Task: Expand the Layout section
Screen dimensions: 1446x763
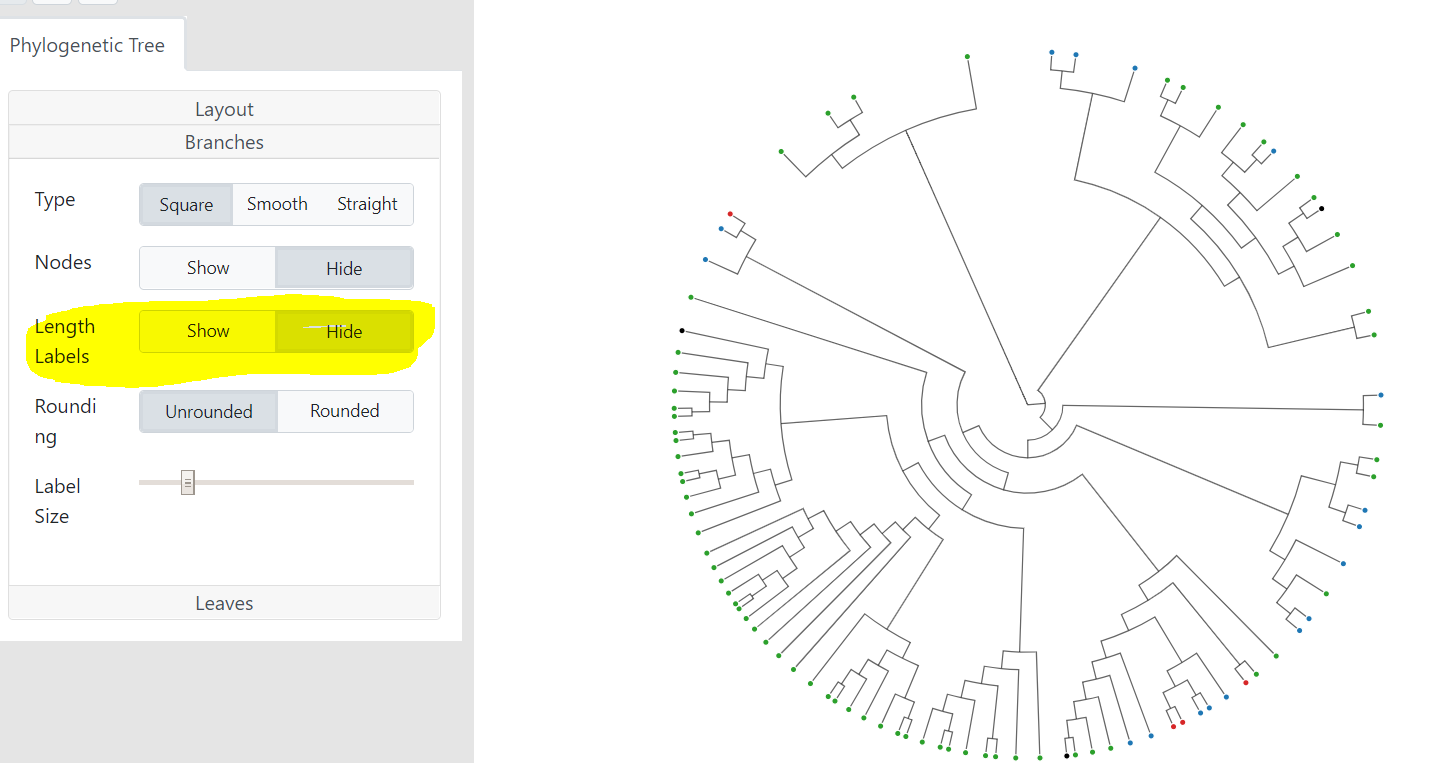Action: click(x=224, y=108)
